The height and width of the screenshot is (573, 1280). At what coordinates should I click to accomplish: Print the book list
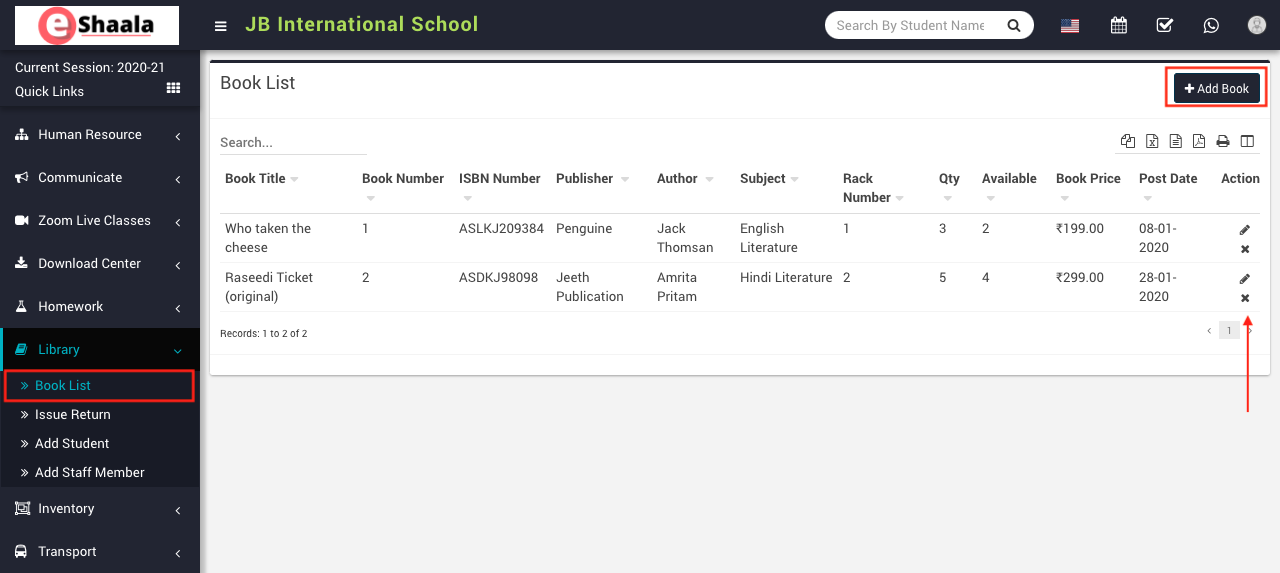coord(1223,142)
